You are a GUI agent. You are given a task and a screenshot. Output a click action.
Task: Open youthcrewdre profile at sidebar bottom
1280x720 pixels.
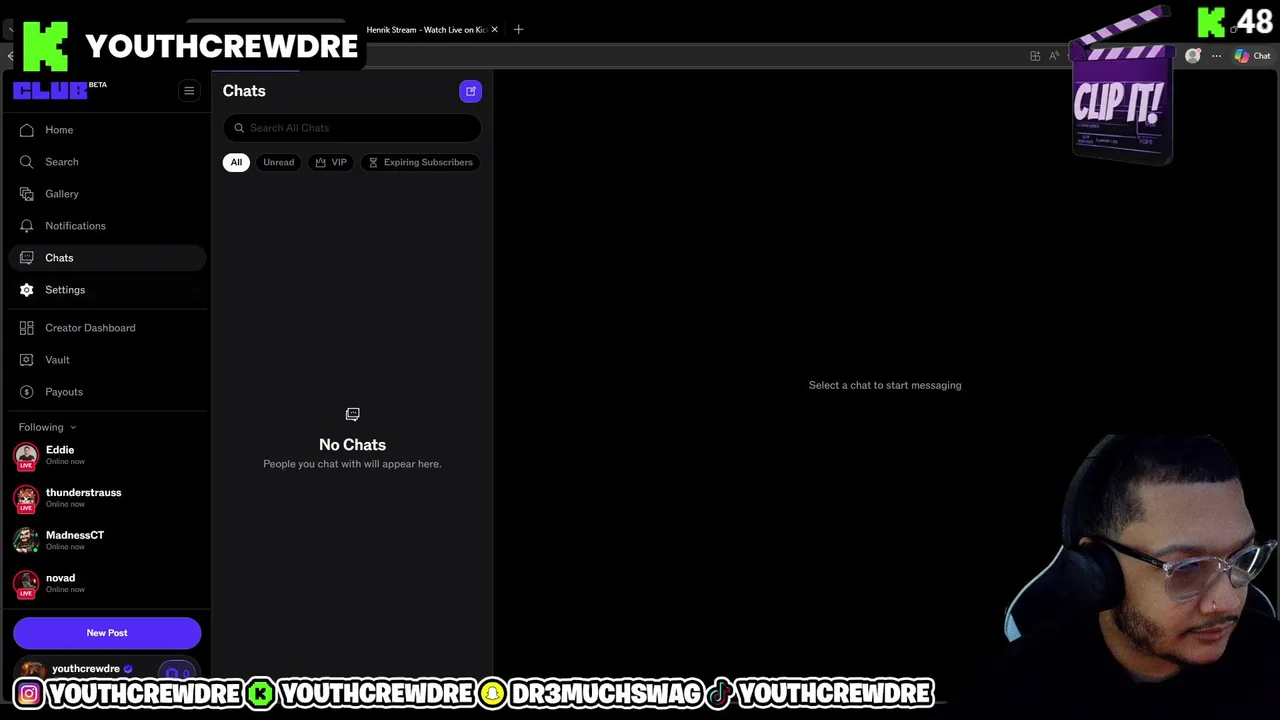pos(86,669)
